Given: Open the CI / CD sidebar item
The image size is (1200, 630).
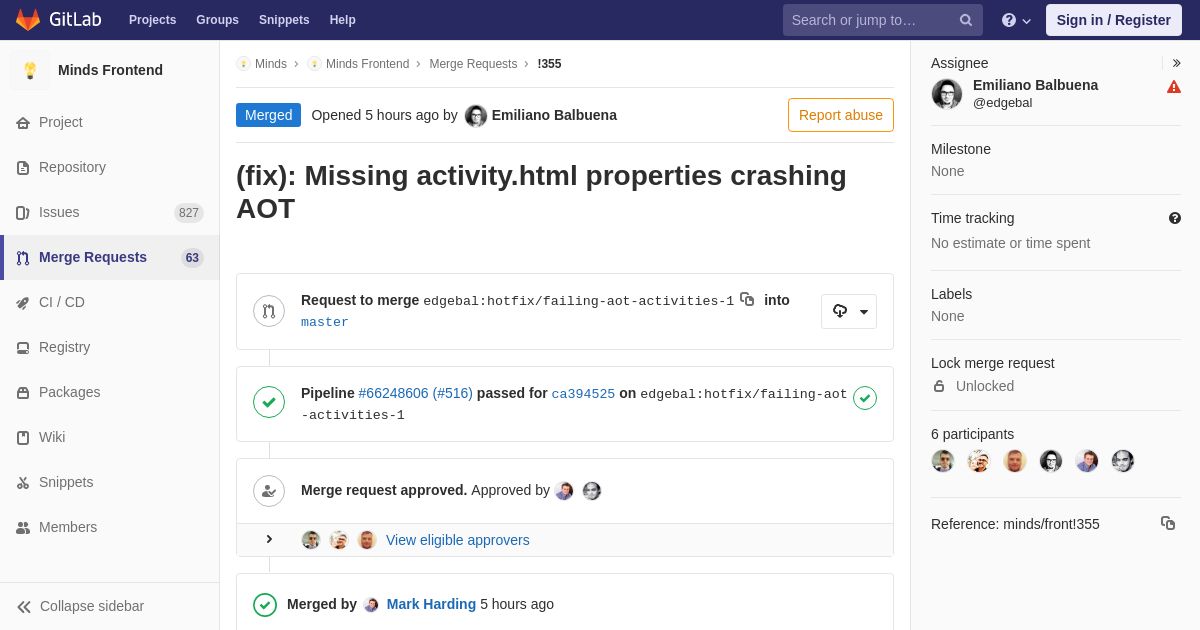Looking at the screenshot, I should pyautogui.click(x=110, y=302).
